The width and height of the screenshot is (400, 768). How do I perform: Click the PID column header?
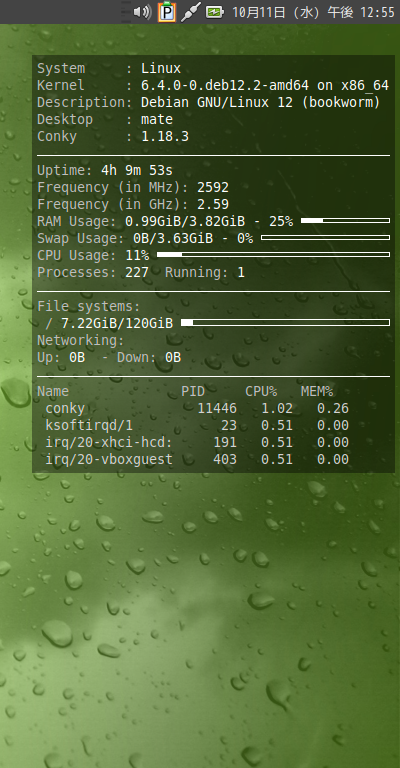click(193, 392)
